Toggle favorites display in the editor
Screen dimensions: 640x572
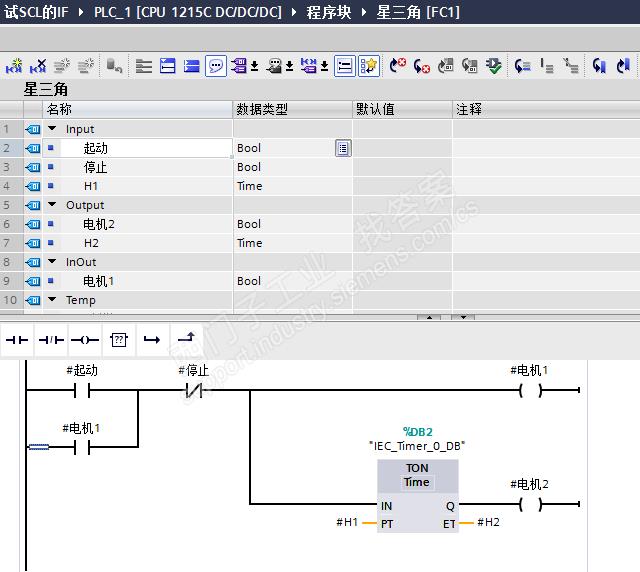[369, 65]
